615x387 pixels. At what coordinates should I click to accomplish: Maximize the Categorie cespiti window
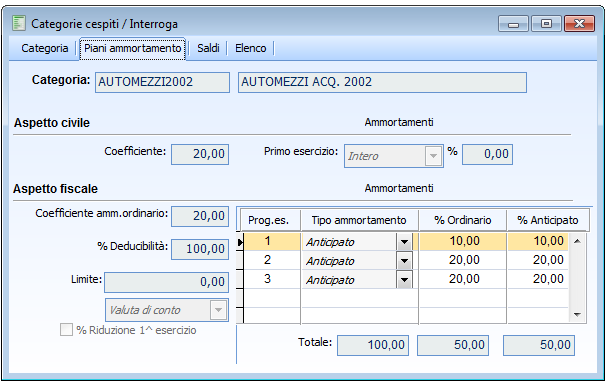(x=546, y=24)
